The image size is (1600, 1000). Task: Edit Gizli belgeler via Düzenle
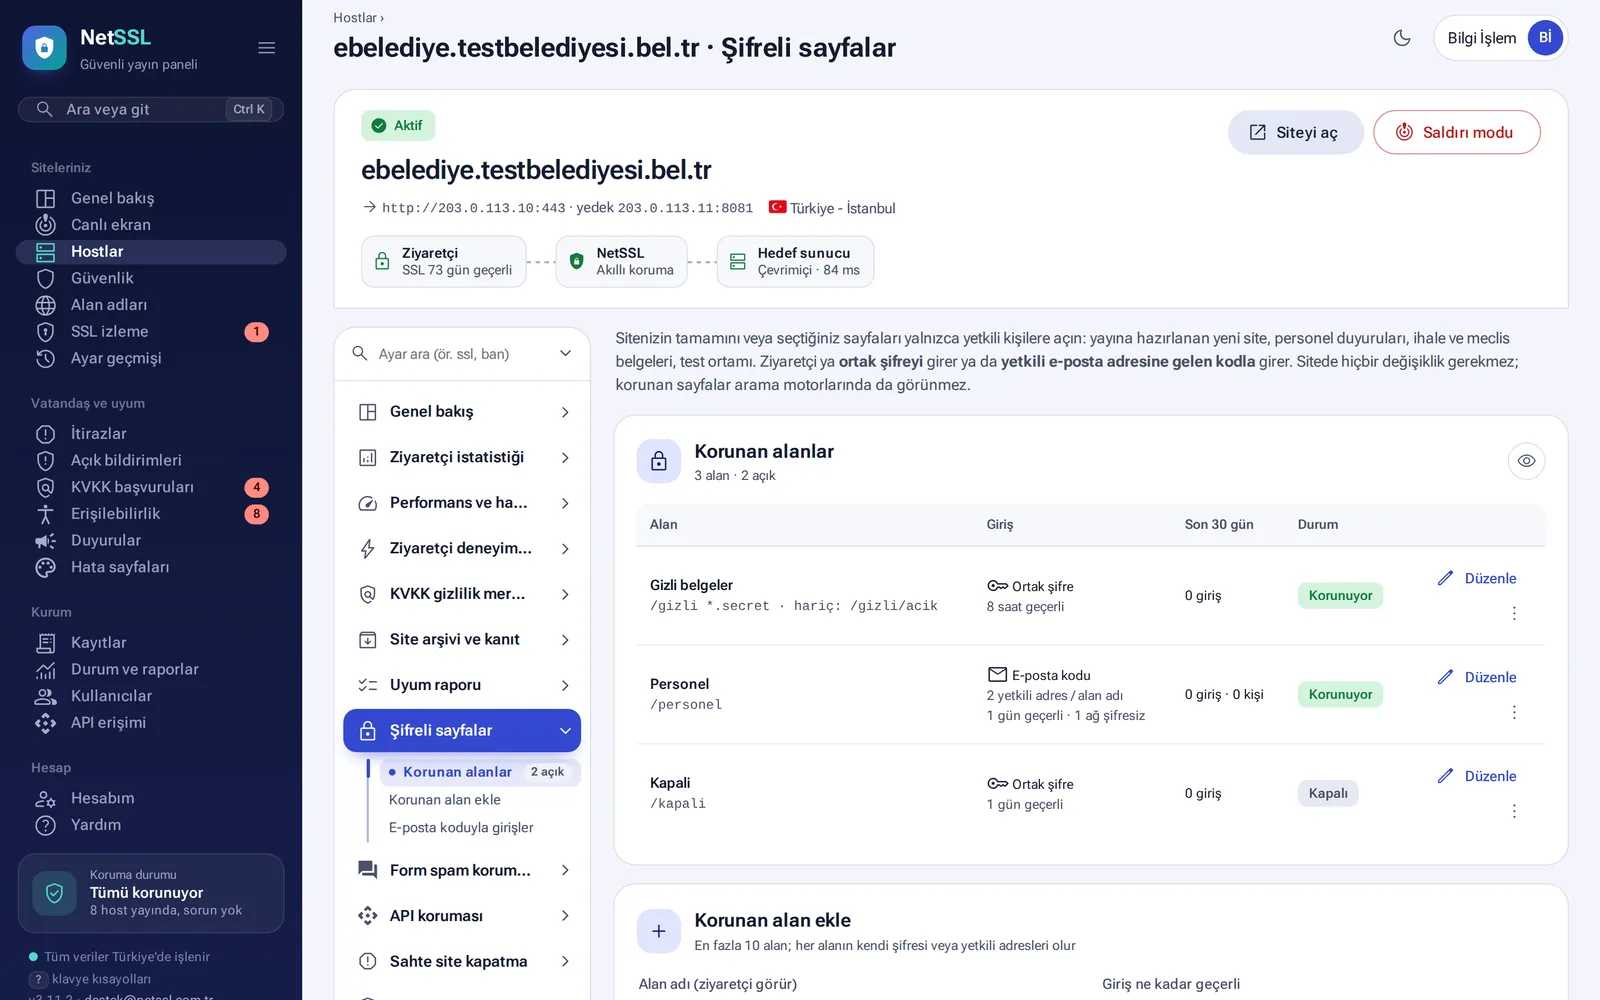click(1477, 578)
